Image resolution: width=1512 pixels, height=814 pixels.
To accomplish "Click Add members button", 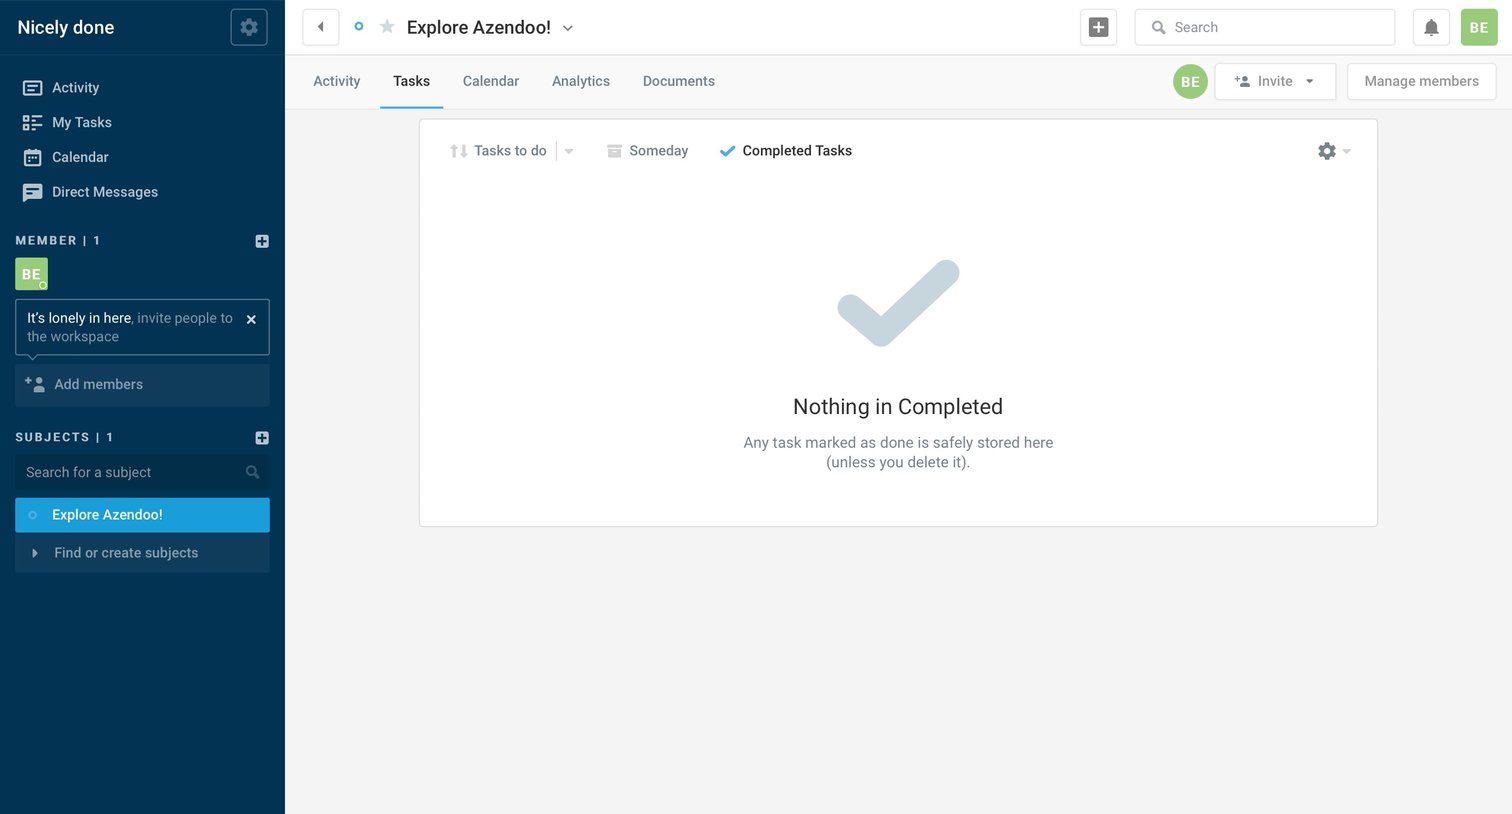I will click(142, 385).
